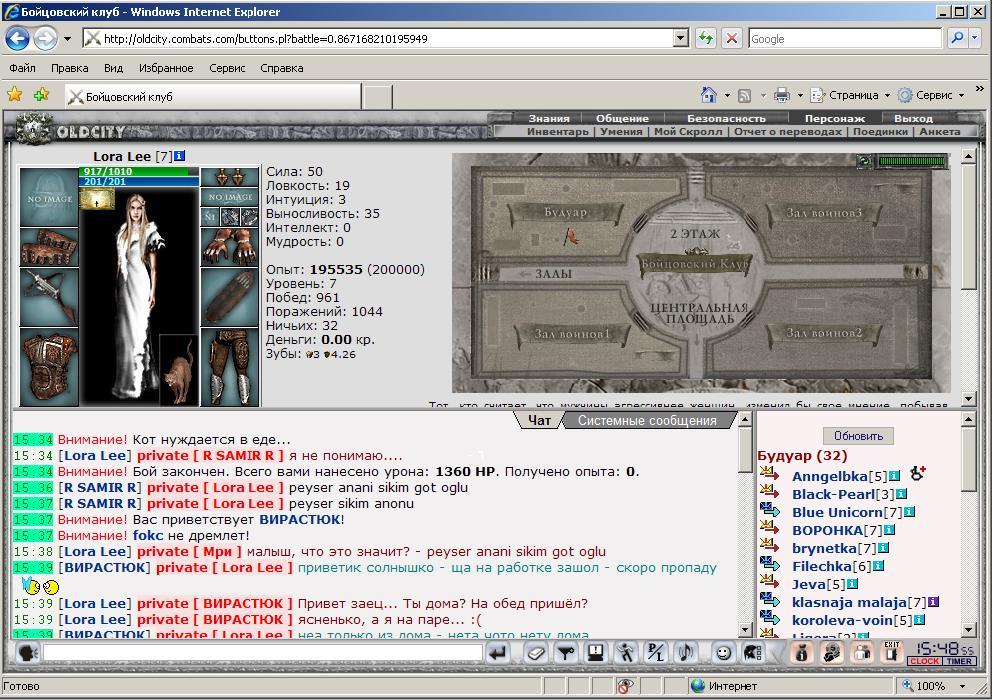
Task: Open the Print dropdown arrow
Action: pos(800,96)
